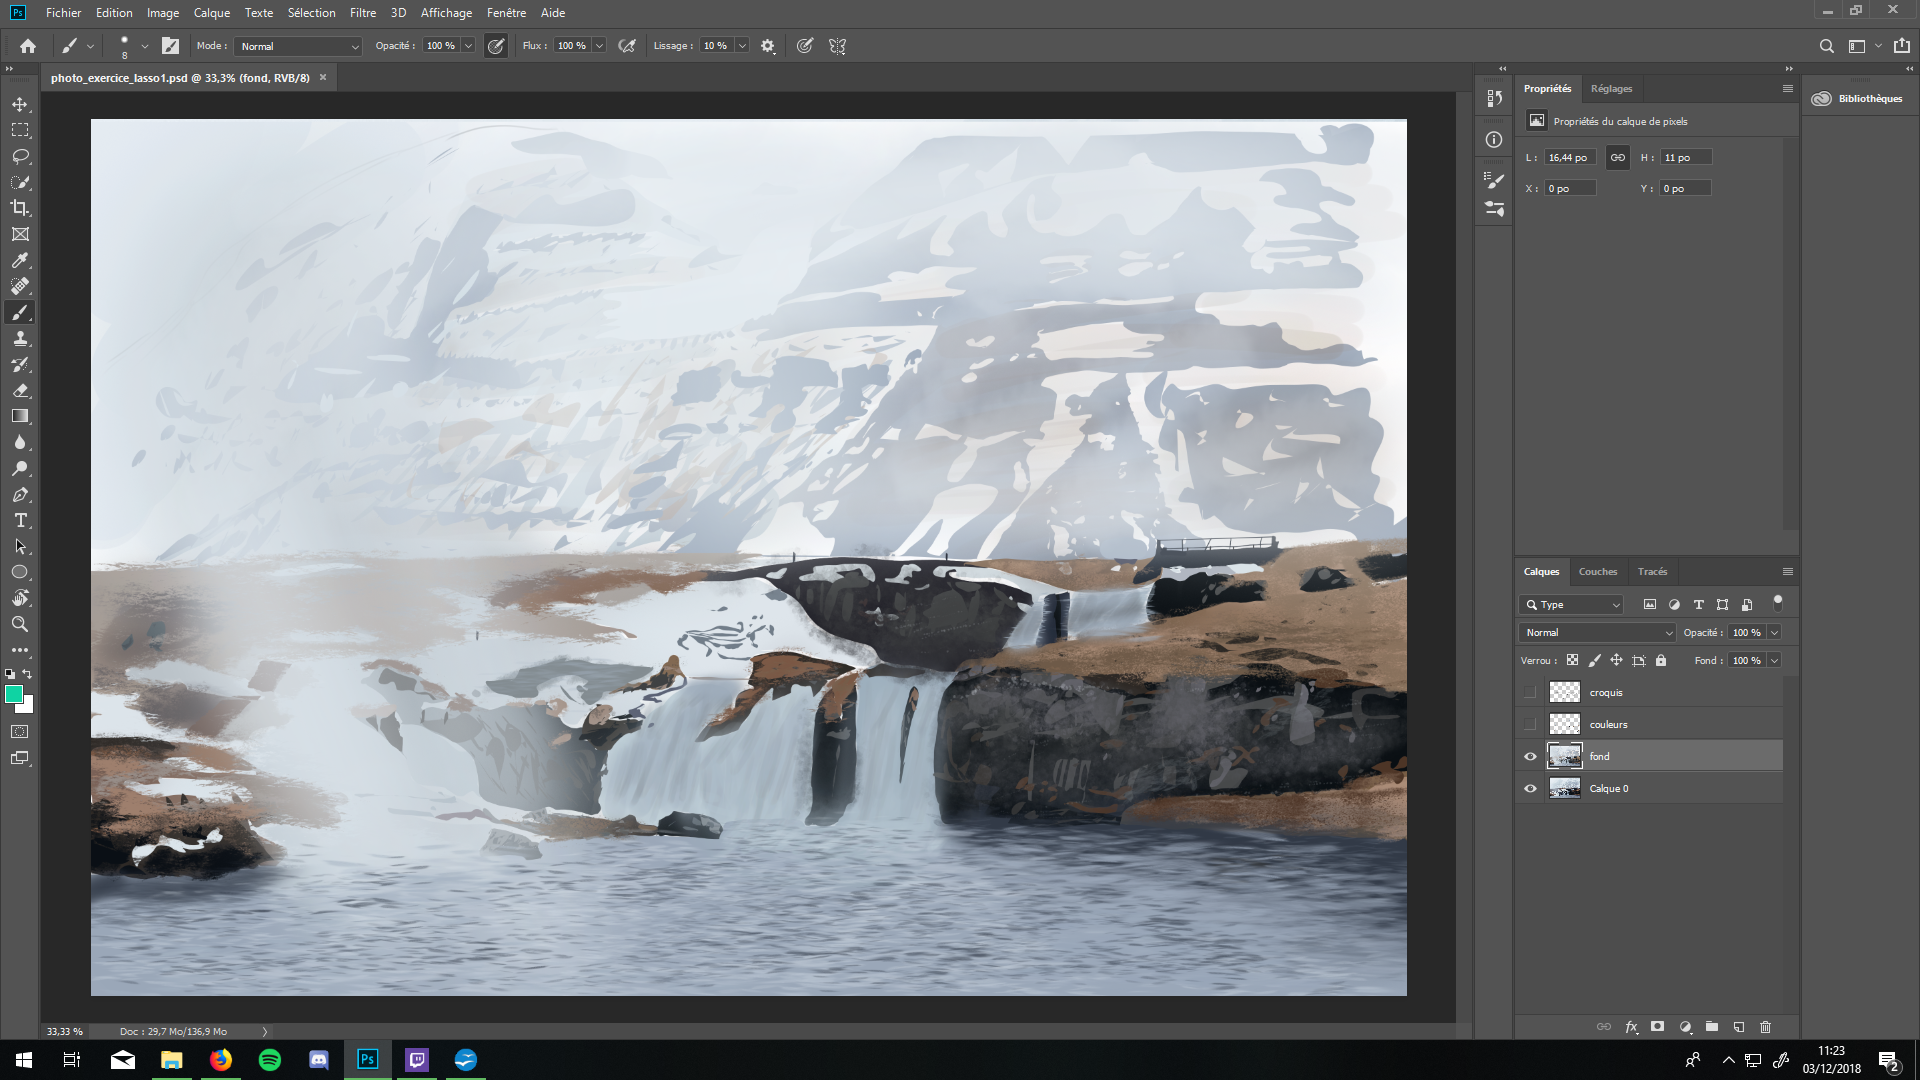1920x1080 pixels.
Task: Open the brush blending Mode dropdown
Action: 296,46
